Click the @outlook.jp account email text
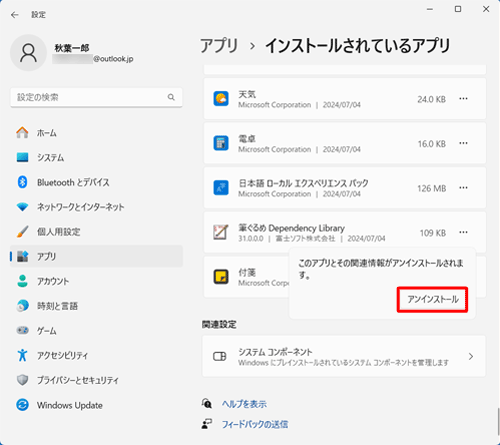The height and width of the screenshot is (445, 500). click(x=113, y=59)
